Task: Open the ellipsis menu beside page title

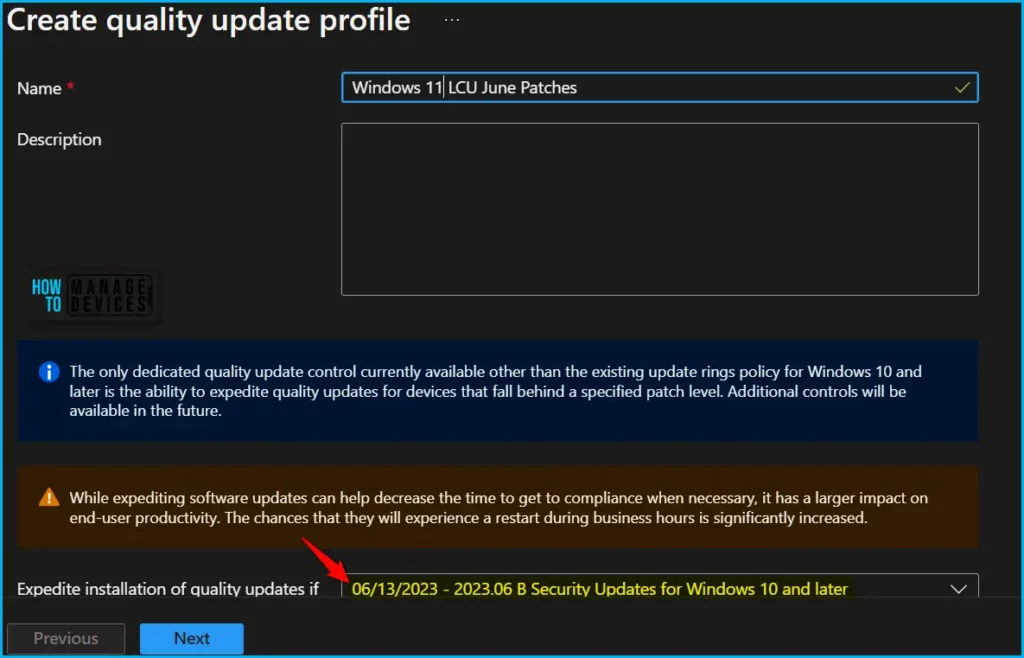Action: (452, 20)
